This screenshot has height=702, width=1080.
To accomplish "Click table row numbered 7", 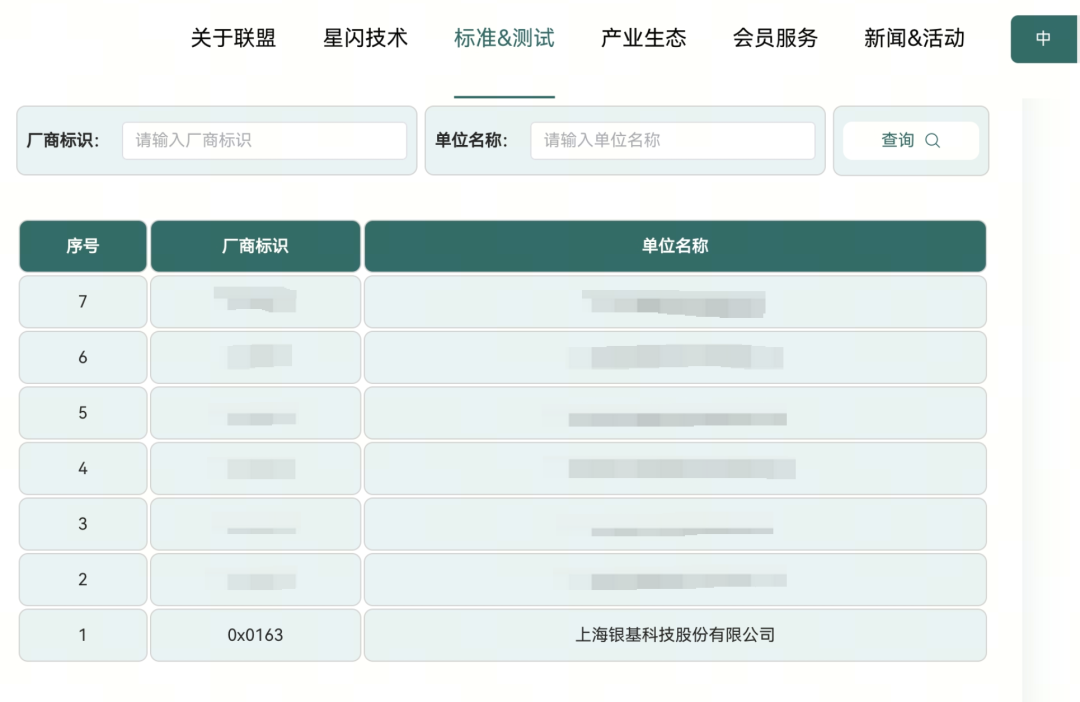I will click(x=82, y=301).
